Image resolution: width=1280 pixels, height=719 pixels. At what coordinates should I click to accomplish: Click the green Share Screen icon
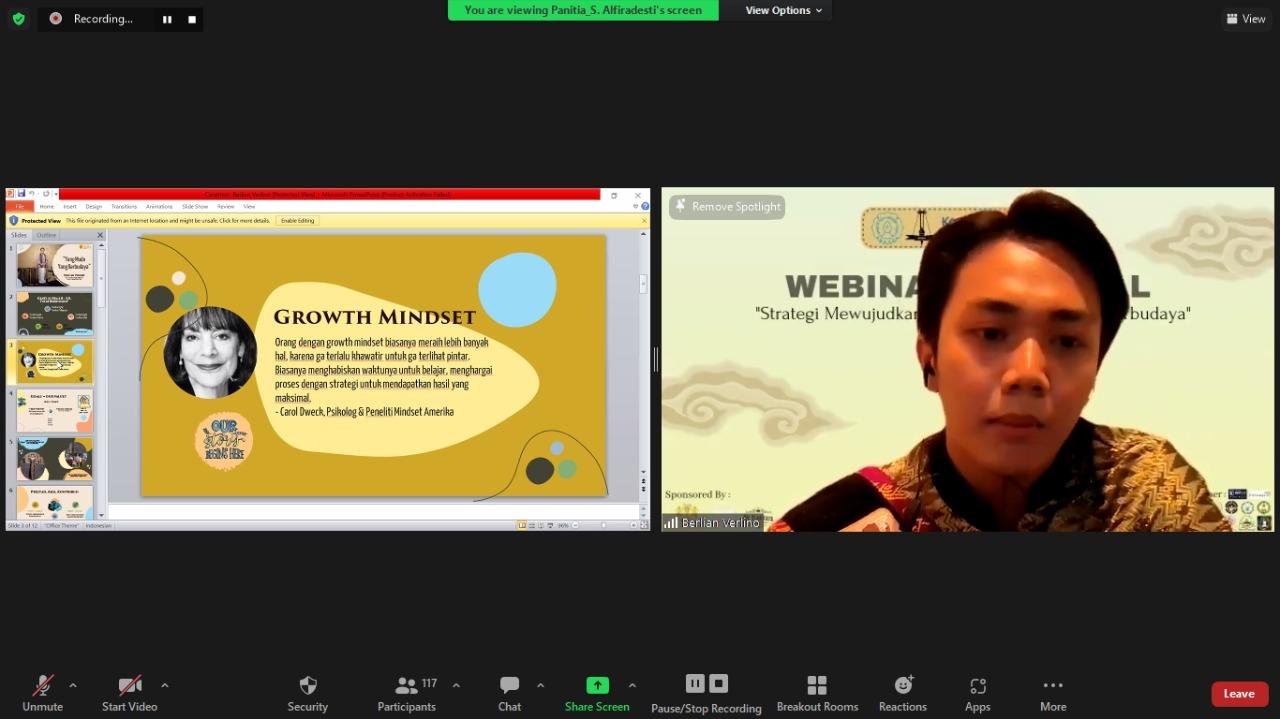tap(597, 686)
